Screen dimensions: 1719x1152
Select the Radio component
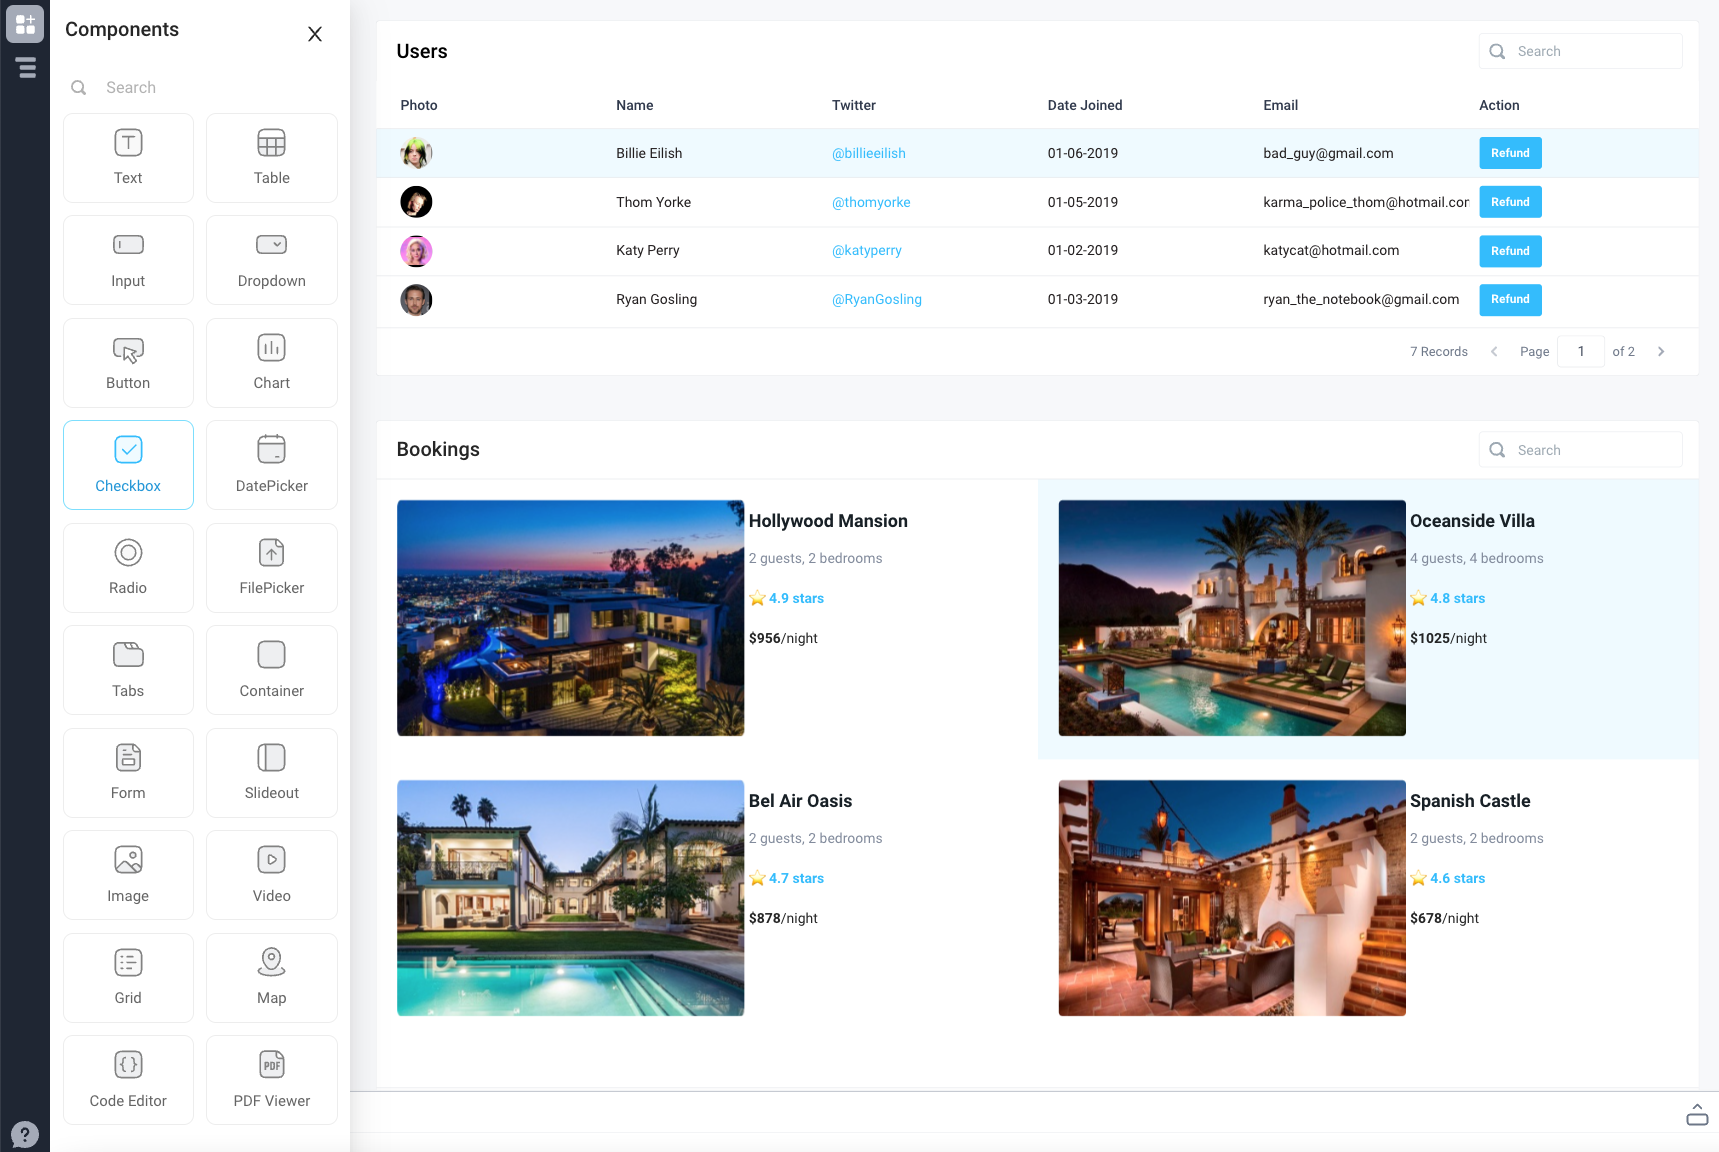point(128,567)
